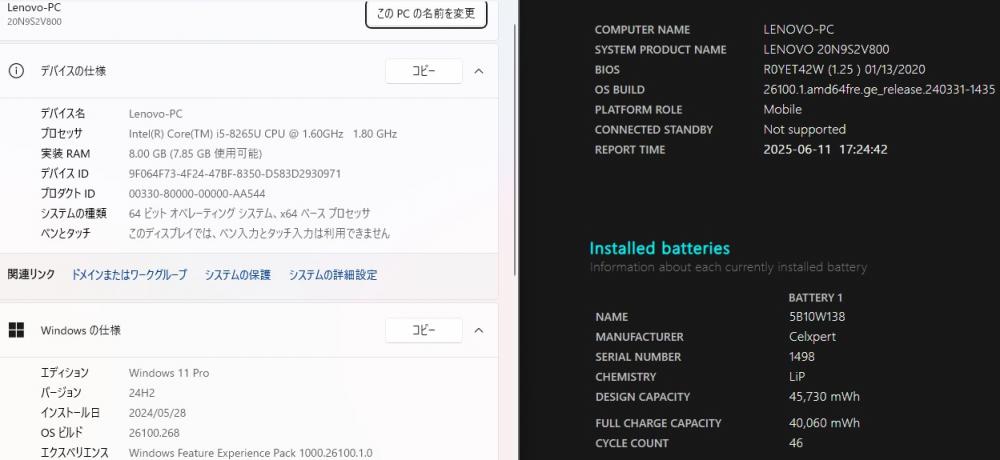Image resolution: width=1000 pixels, height=460 pixels.
Task: Select the device ID 9F064F73-4F24-47BF-8350-D583D2930971
Action: (235, 174)
